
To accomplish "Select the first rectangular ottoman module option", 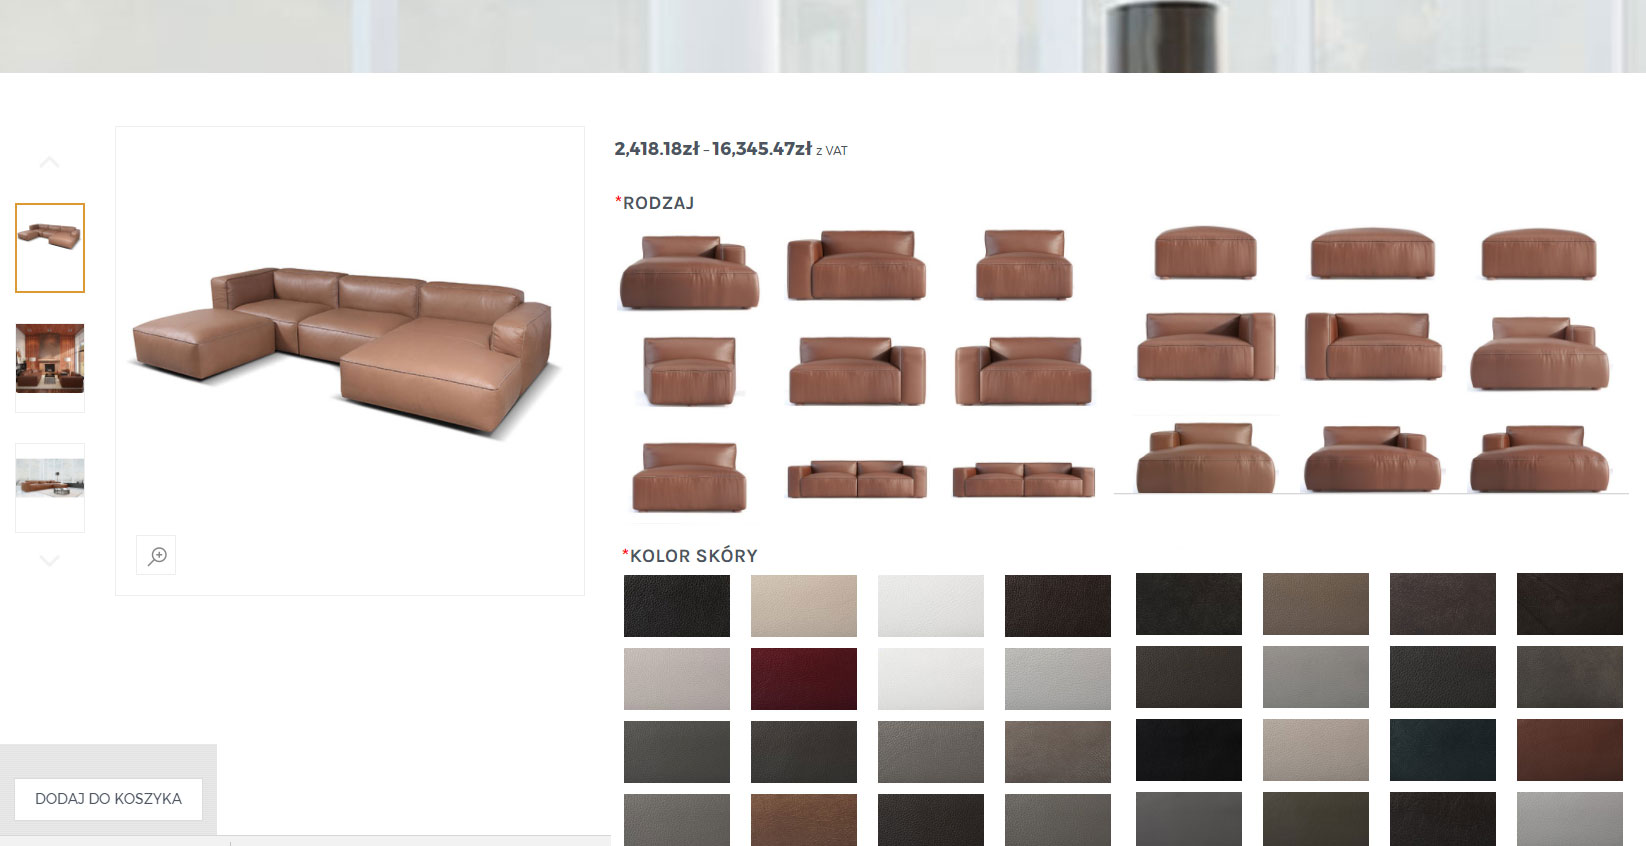I will pos(1205,253).
